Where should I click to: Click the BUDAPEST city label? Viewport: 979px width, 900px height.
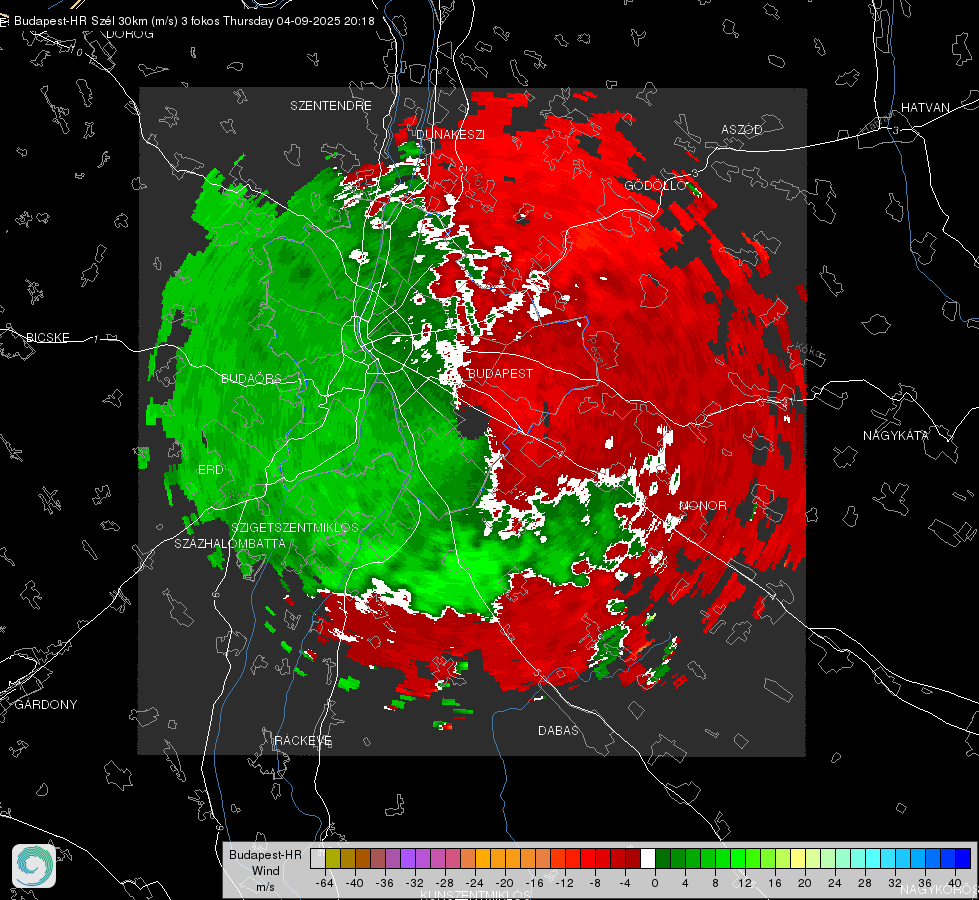(500, 373)
